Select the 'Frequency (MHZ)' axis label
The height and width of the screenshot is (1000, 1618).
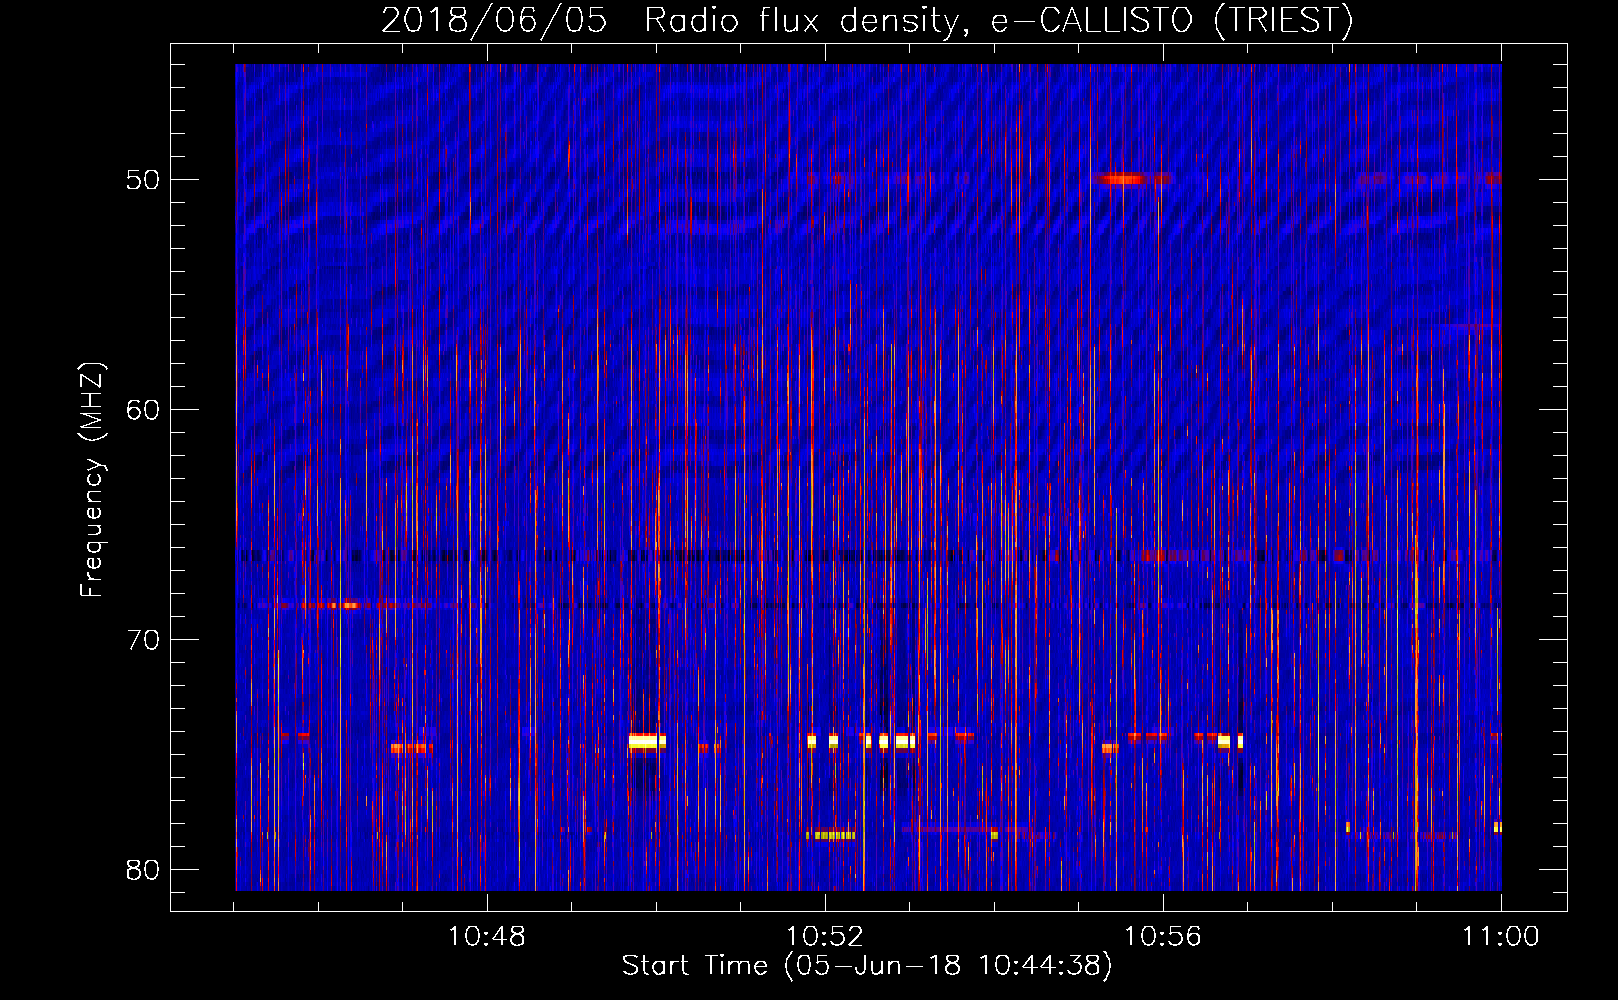pos(92,480)
